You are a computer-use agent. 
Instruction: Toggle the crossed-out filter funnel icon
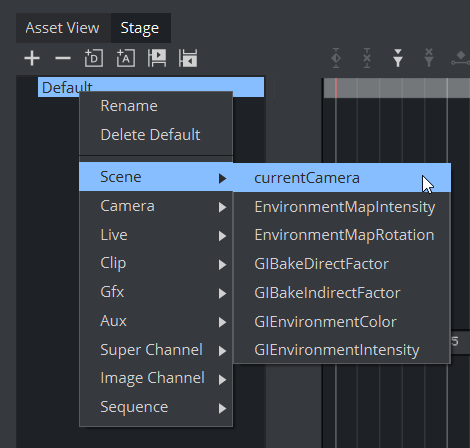(429, 57)
